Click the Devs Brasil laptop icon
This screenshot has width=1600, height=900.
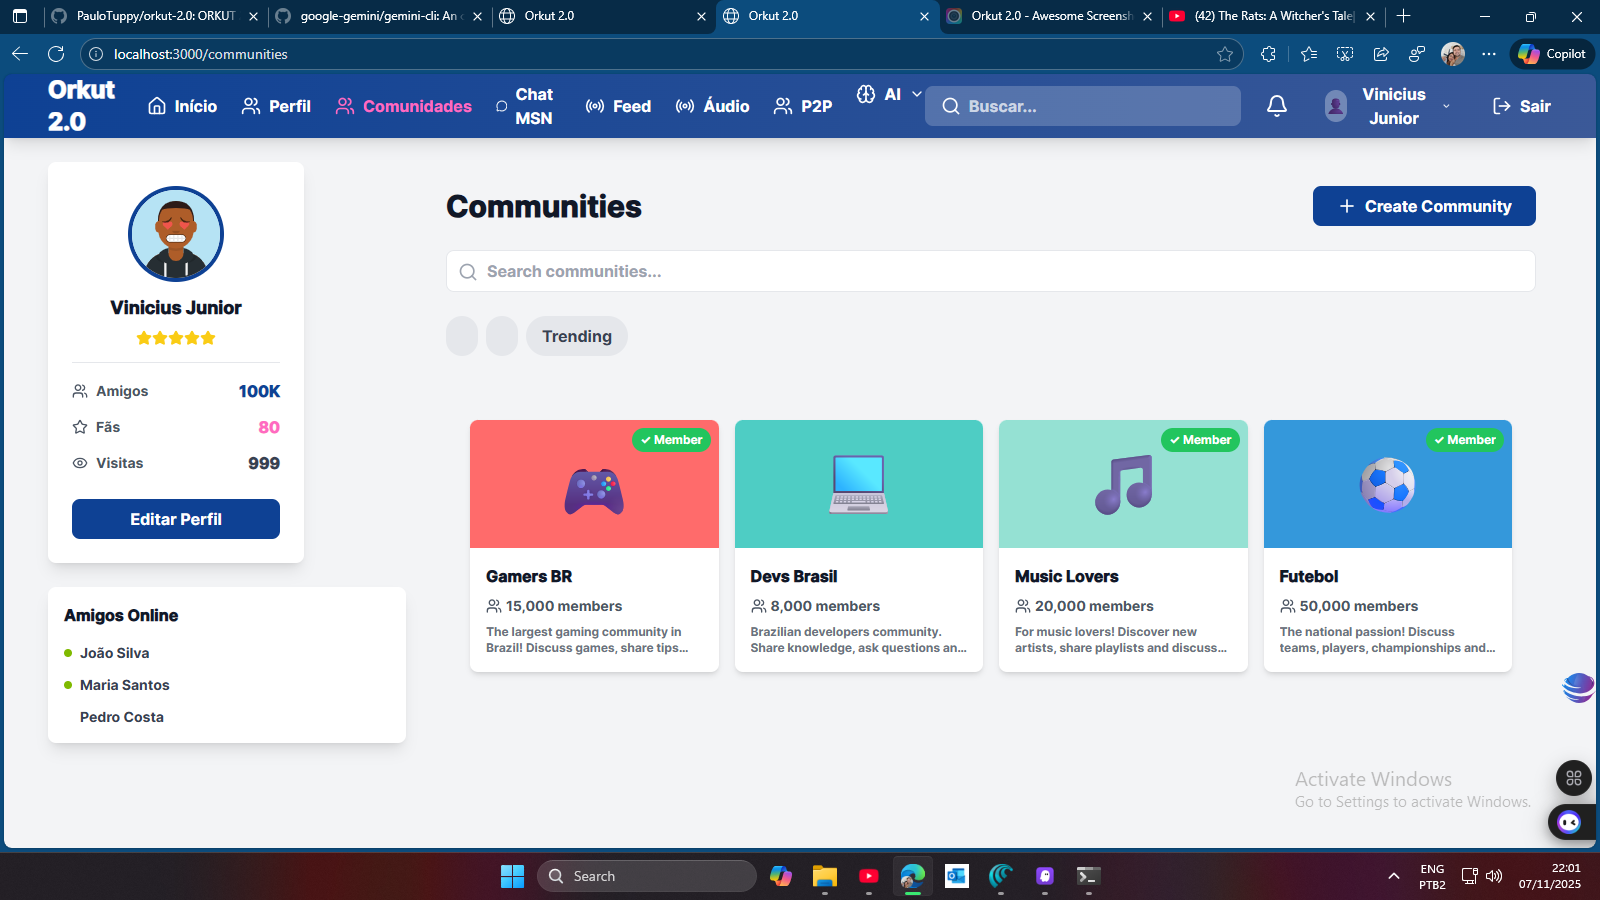pyautogui.click(x=858, y=484)
